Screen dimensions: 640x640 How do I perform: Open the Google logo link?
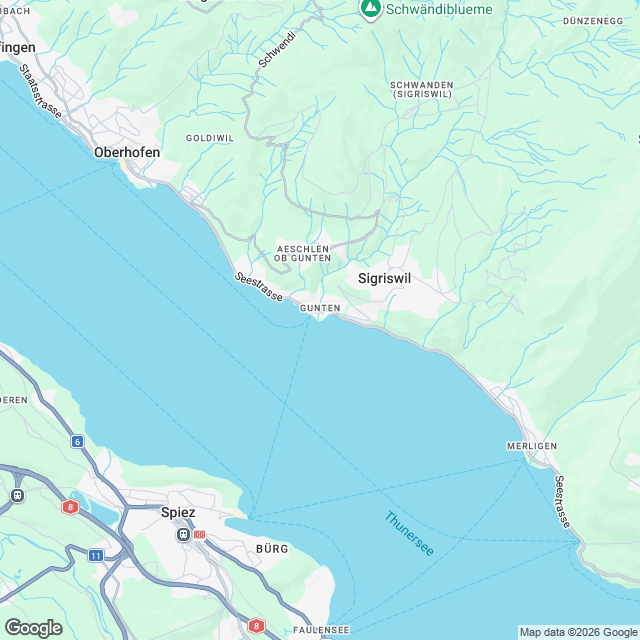click(x=34, y=628)
